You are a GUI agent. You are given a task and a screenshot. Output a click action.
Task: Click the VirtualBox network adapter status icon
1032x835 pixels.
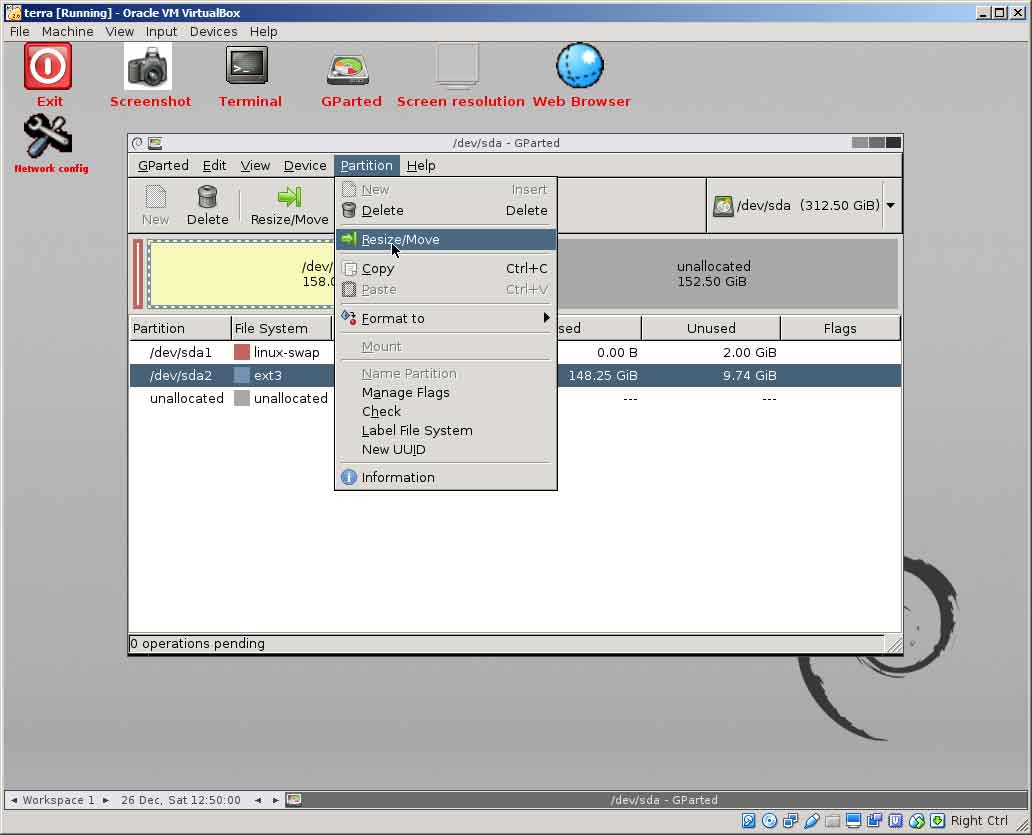click(790, 821)
